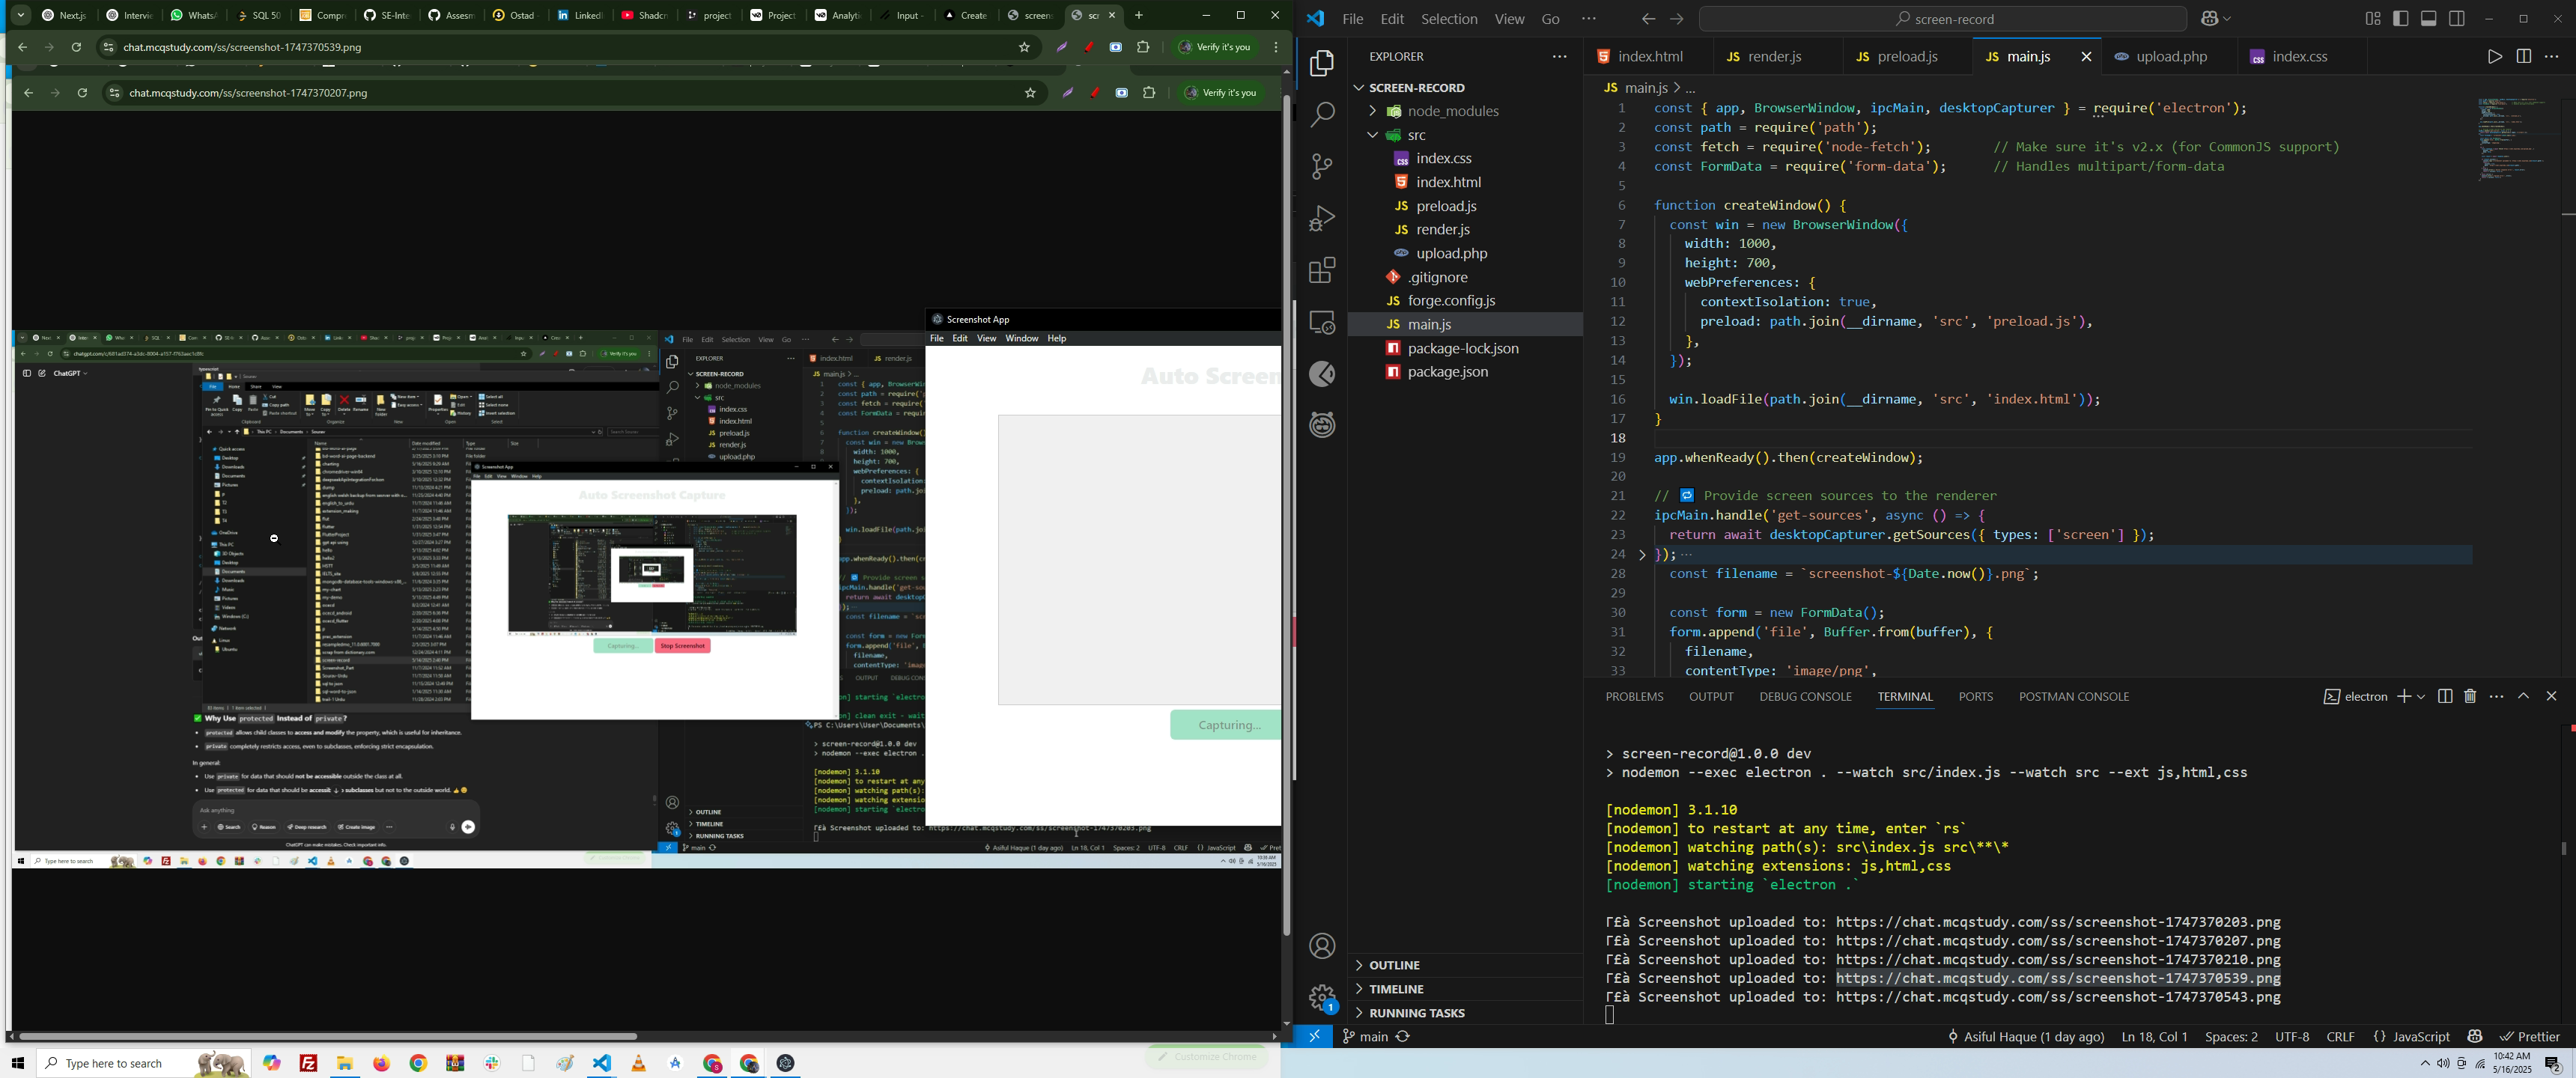
Task: Open the Selection menu
Action: [x=1449, y=19]
